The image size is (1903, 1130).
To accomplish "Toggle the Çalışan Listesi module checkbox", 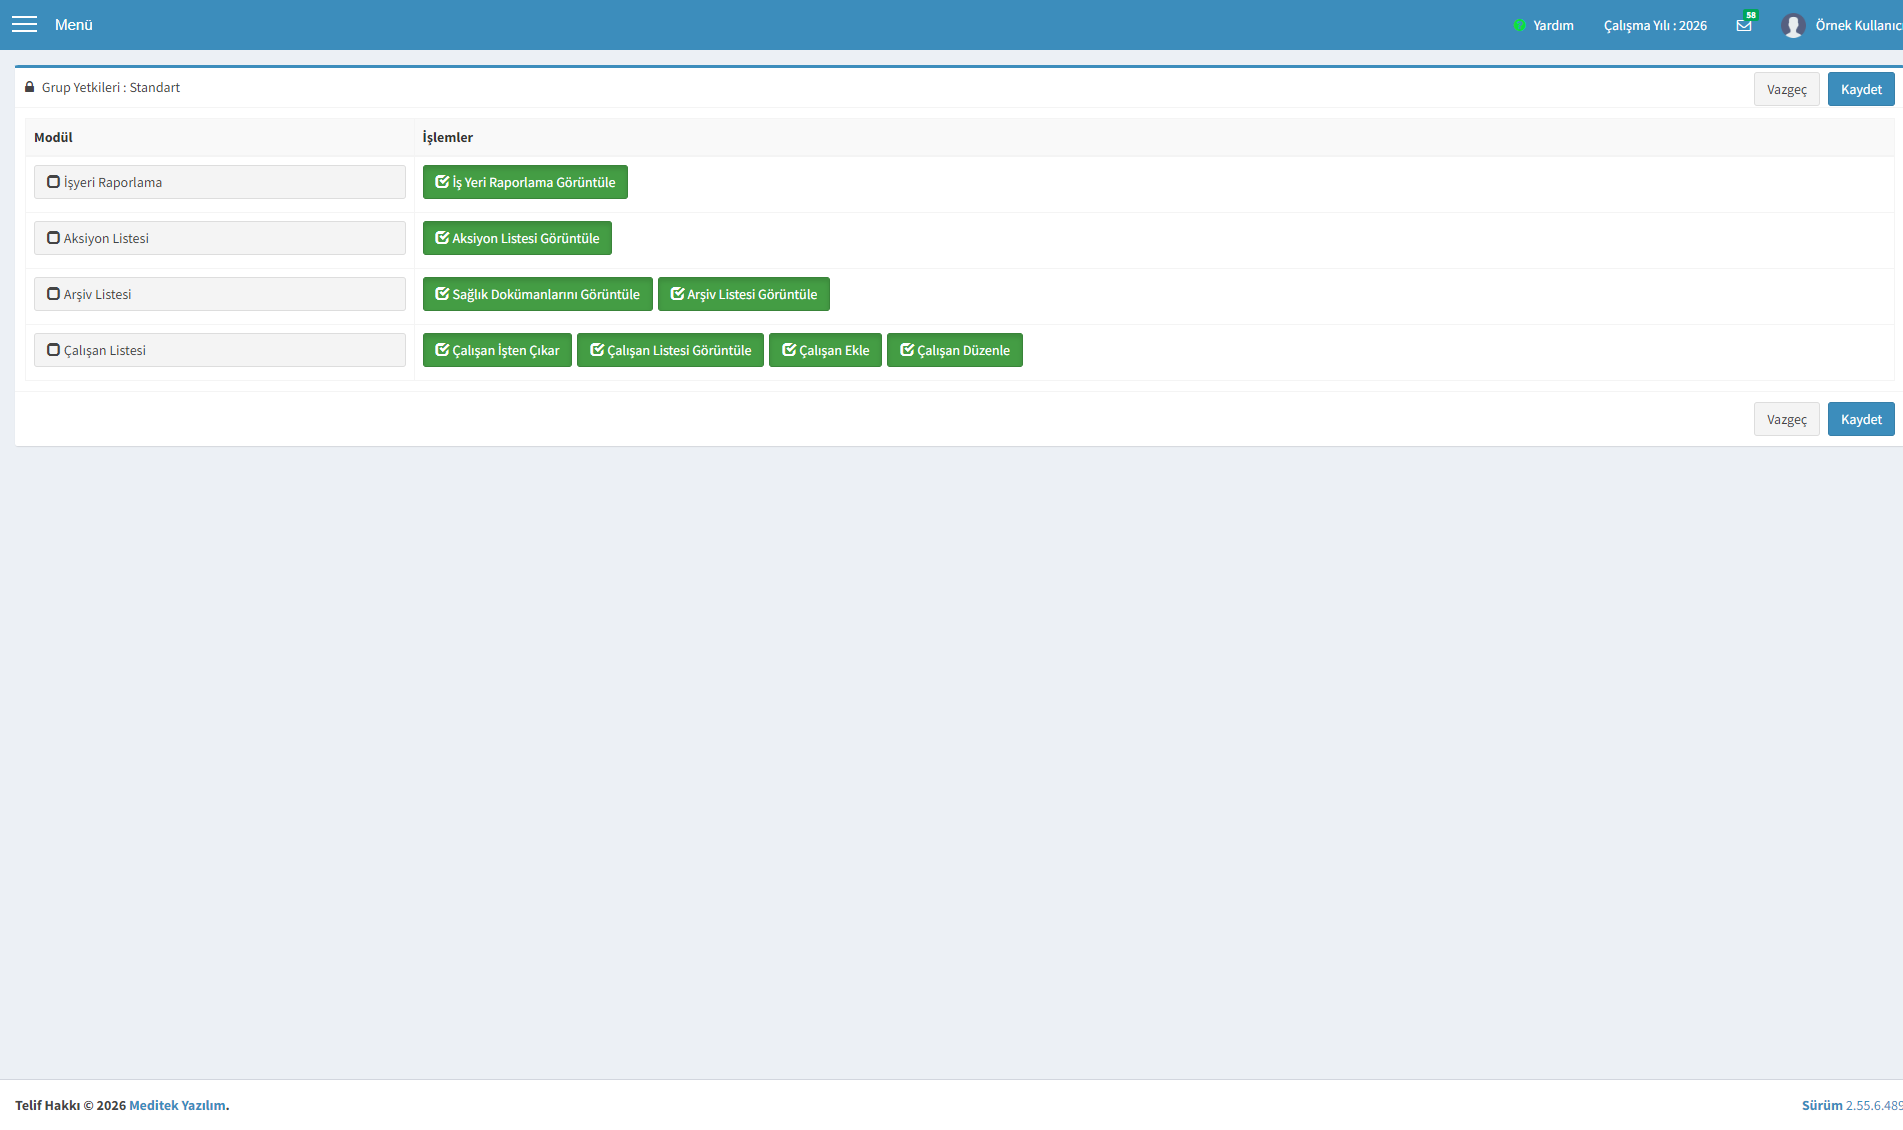I will click(54, 350).
